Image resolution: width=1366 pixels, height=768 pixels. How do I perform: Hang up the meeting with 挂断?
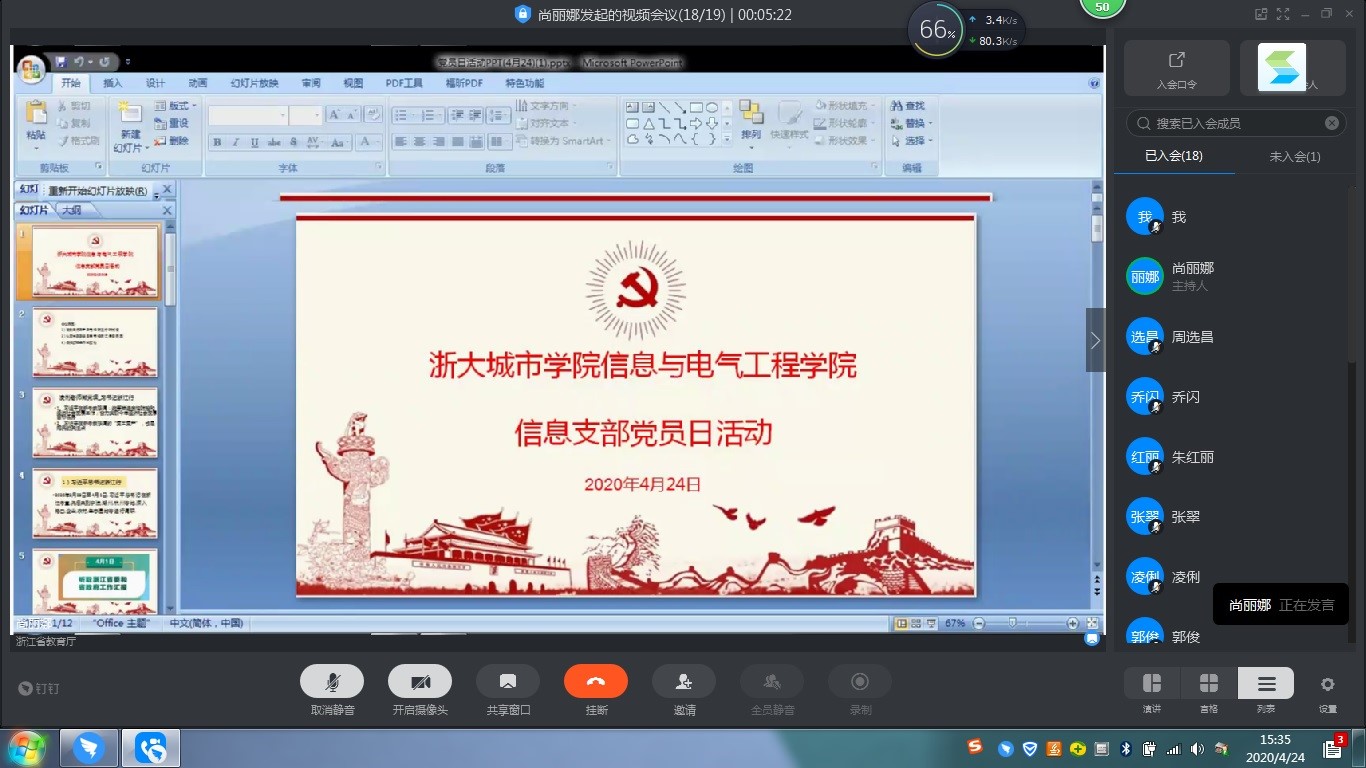coord(596,682)
